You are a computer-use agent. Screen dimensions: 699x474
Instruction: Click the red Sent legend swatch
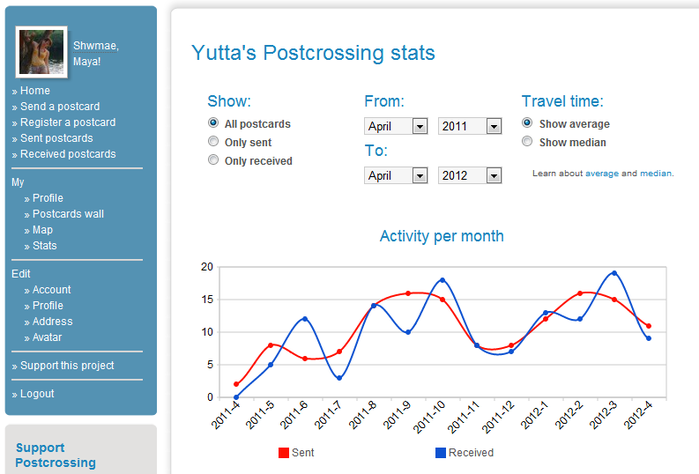284,453
